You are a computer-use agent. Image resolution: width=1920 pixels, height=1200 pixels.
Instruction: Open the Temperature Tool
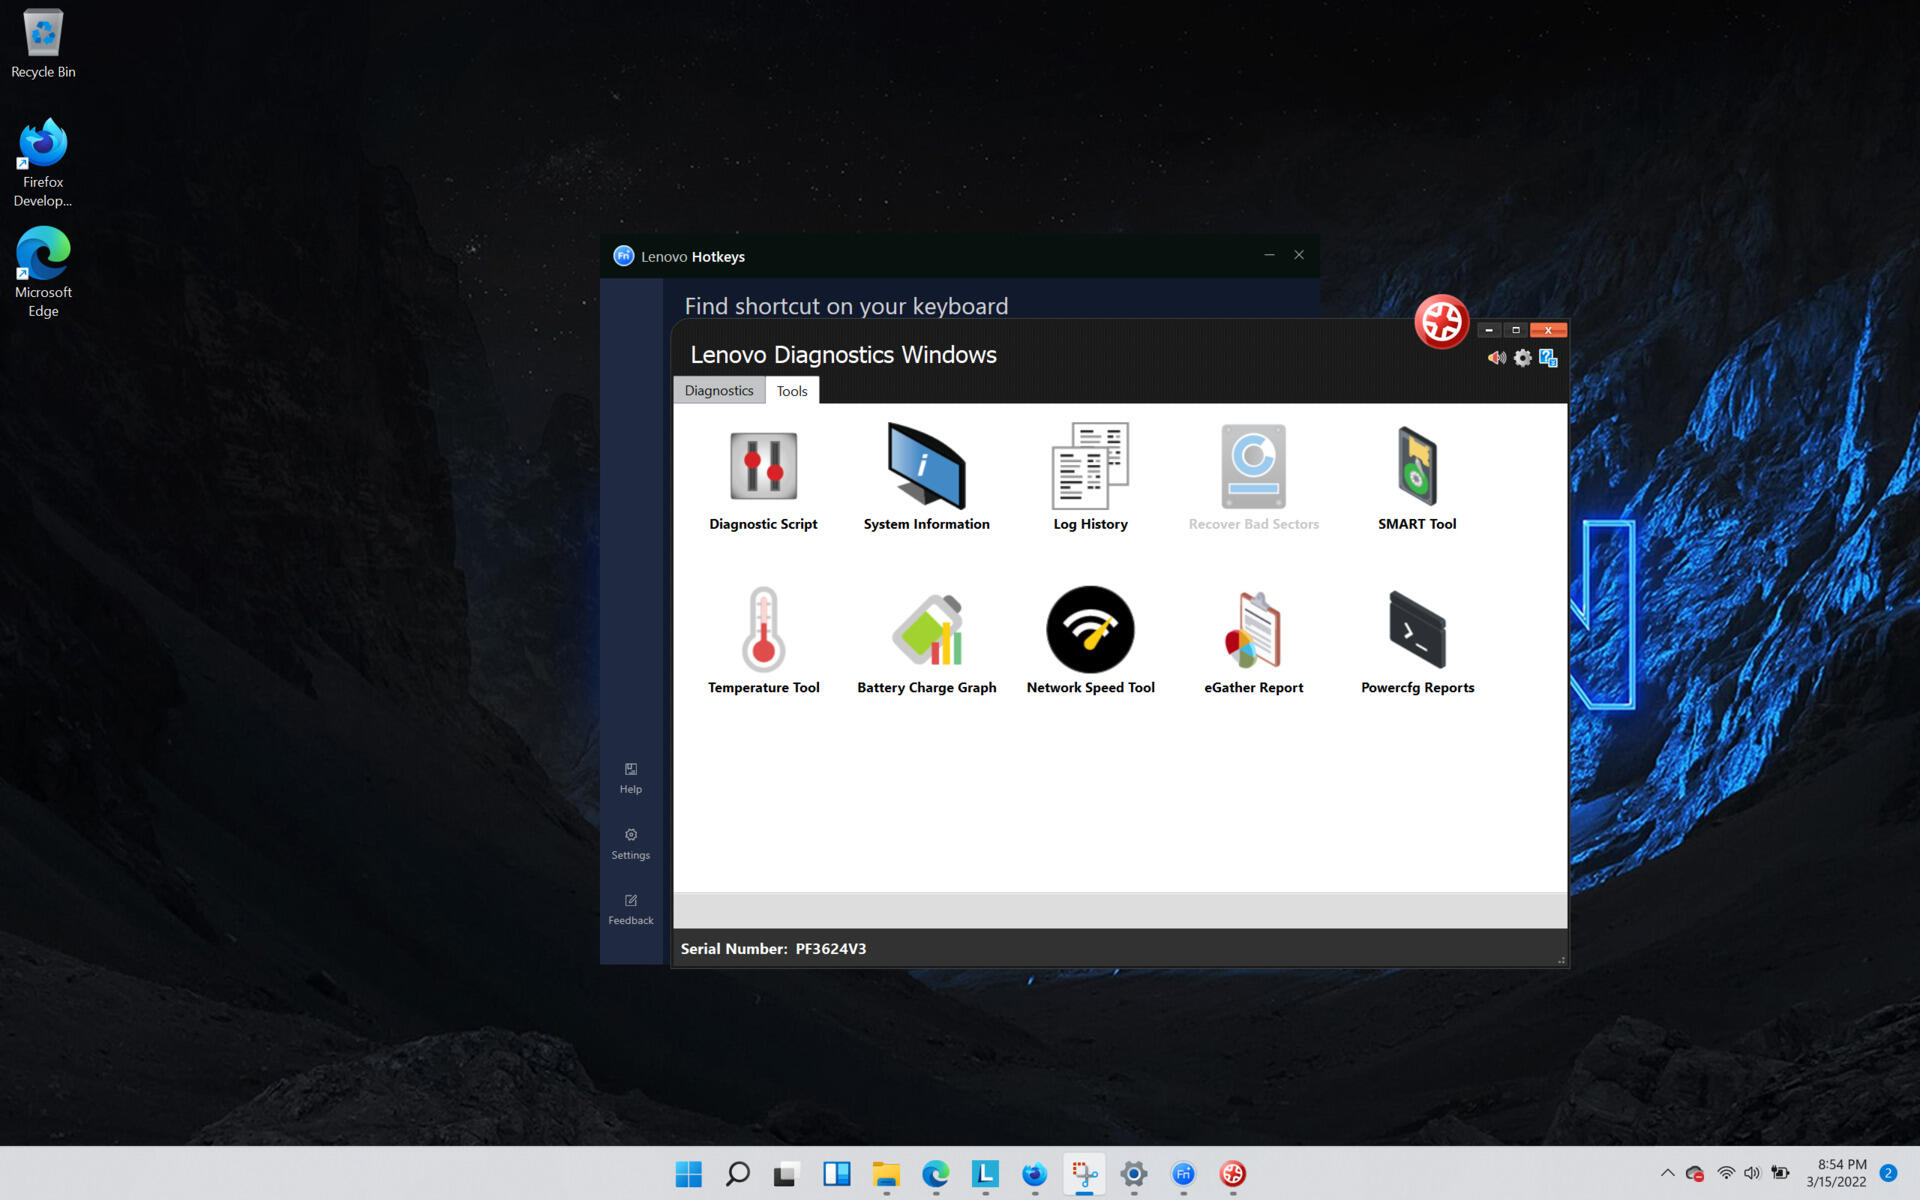(x=763, y=641)
